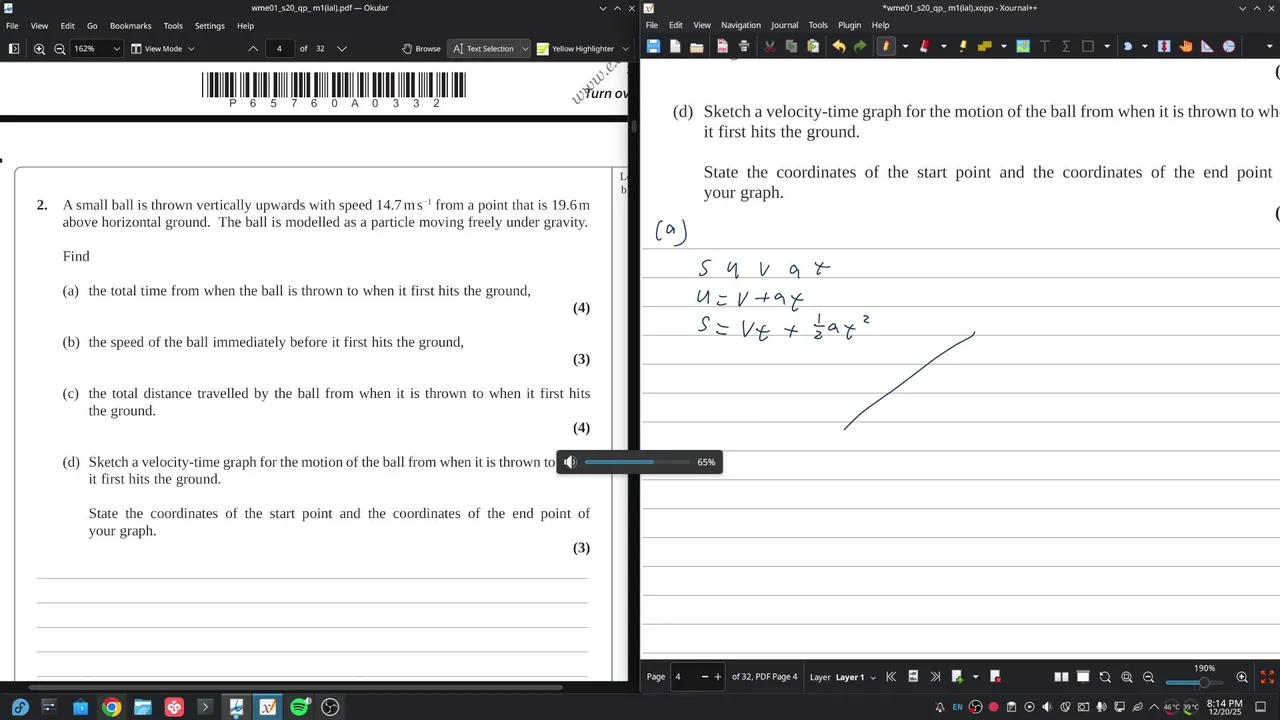Export as PDF in Xournal++

(x=722, y=46)
